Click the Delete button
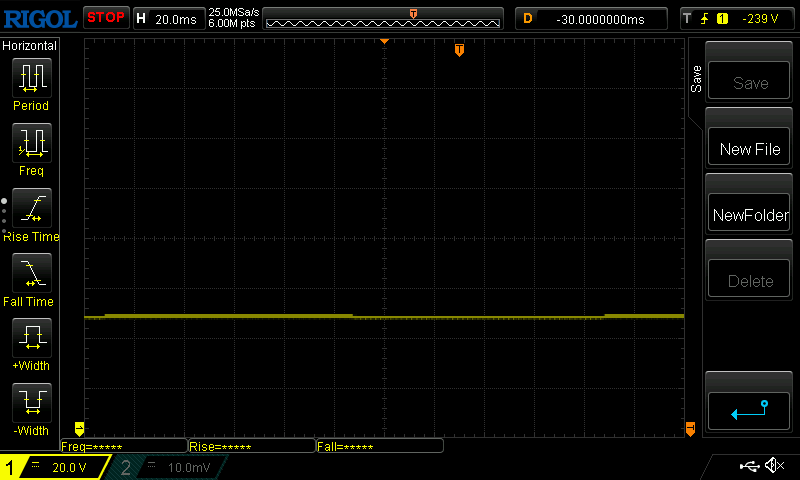This screenshot has height=480, width=800. coord(749,279)
